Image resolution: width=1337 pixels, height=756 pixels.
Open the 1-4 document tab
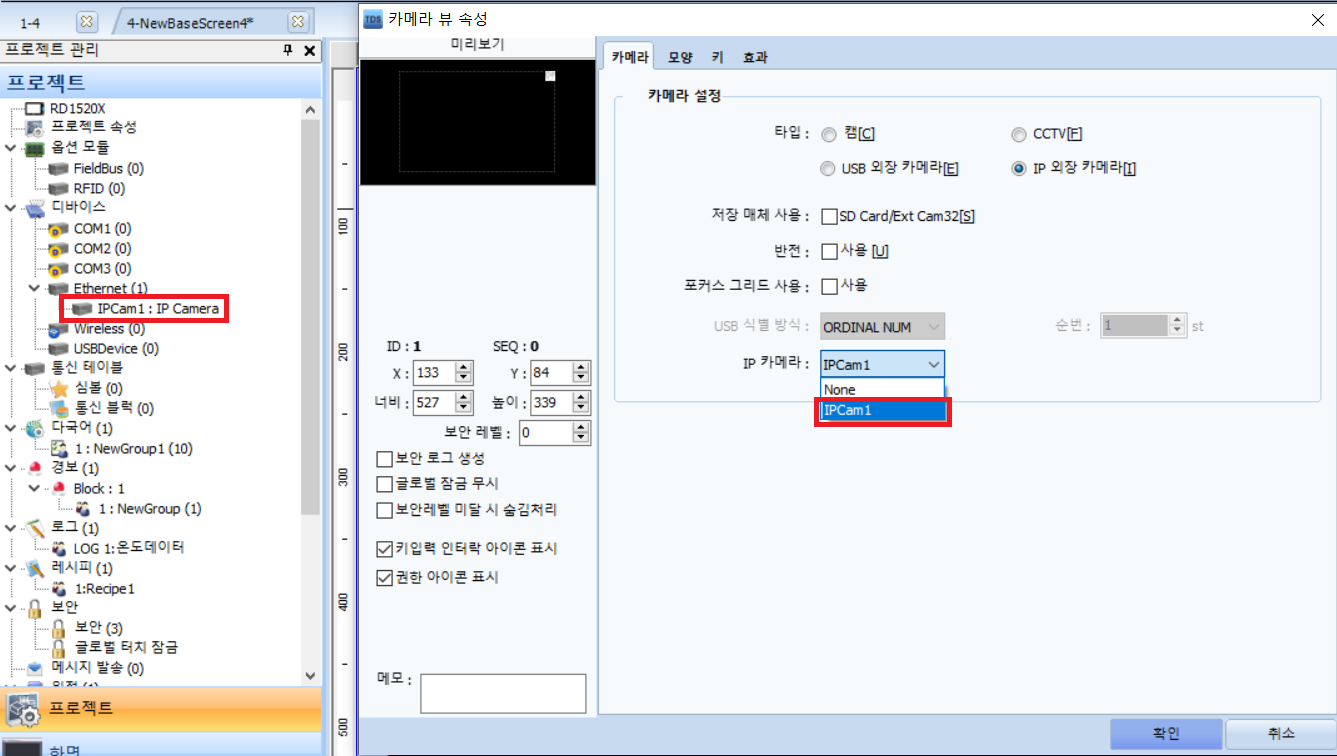pyautogui.click(x=30, y=21)
